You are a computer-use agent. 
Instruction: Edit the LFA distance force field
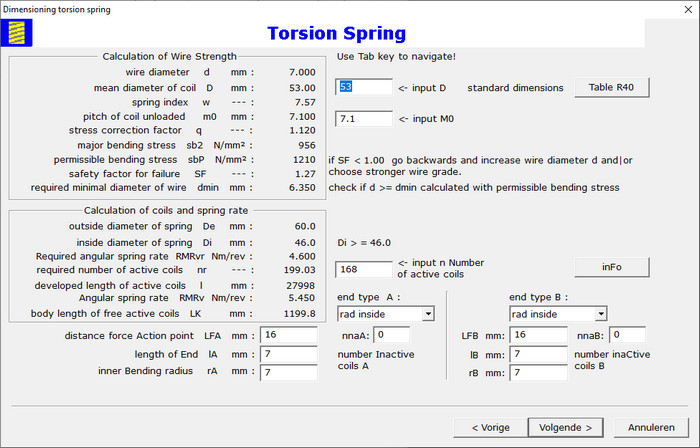click(289, 334)
